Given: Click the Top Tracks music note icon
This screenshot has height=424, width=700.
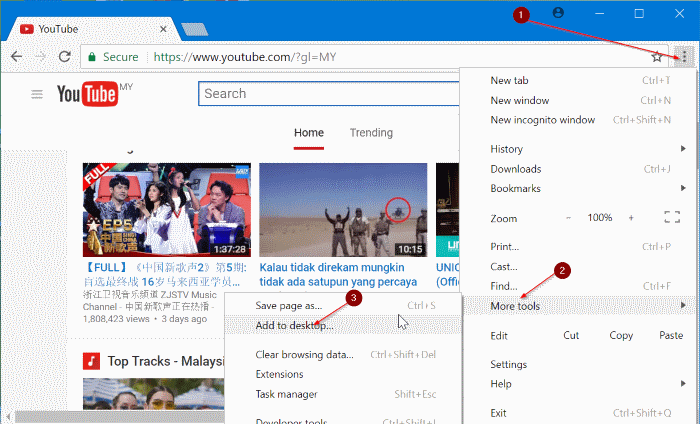Looking at the screenshot, I should 91,361.
